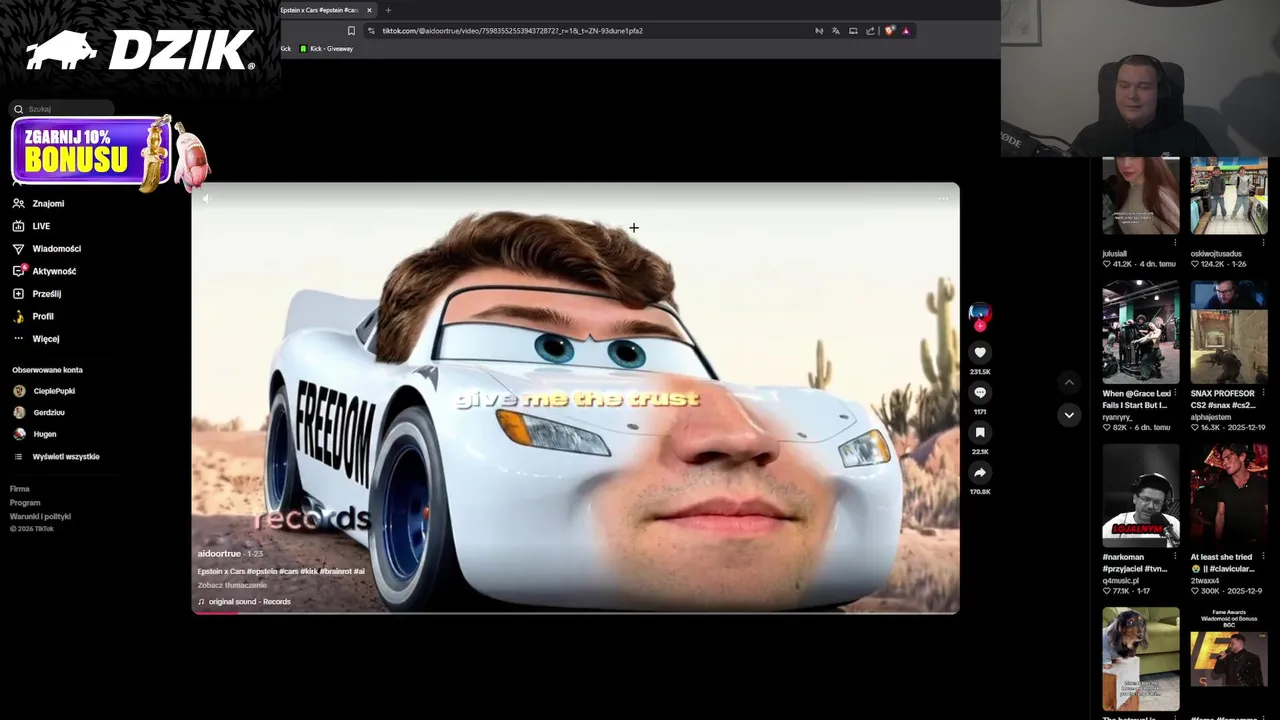
Task: Open the oskiwojtusadus video thumbnail
Action: [x=1229, y=195]
